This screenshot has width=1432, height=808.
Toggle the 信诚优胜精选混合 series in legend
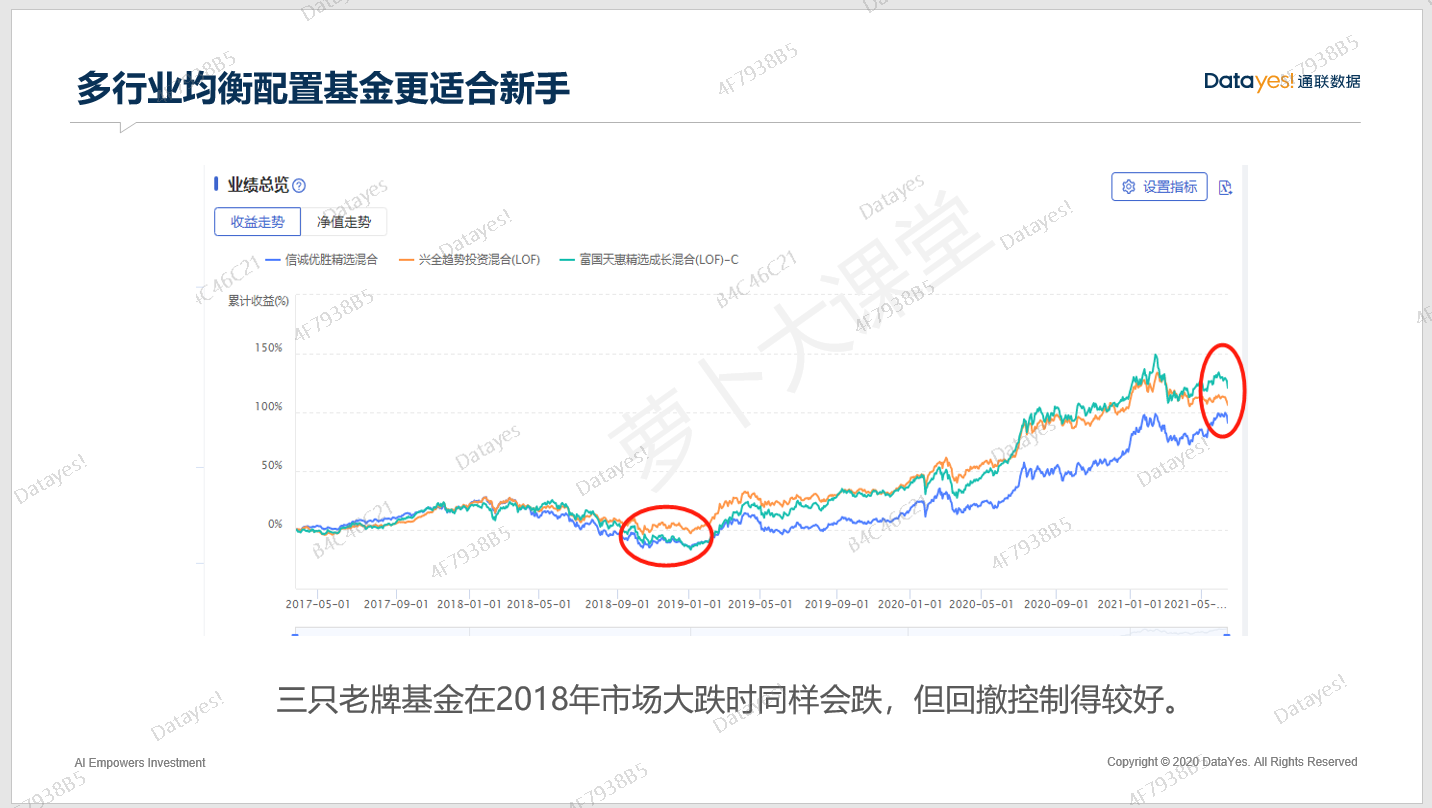pyautogui.click(x=331, y=260)
